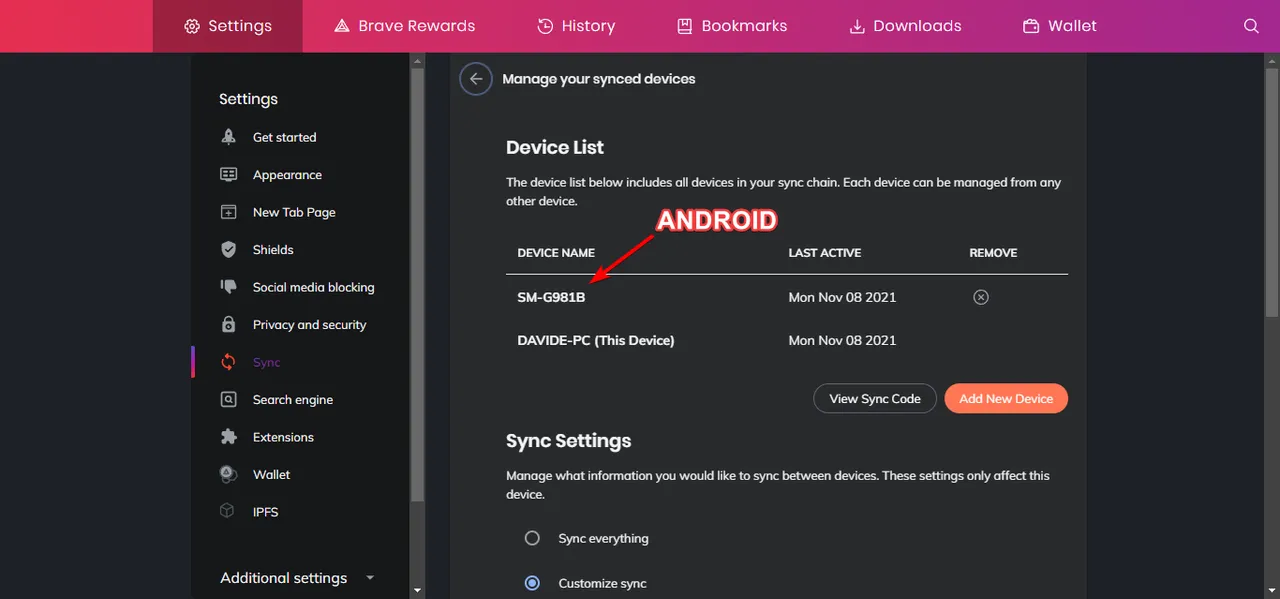This screenshot has height=599, width=1280.
Task: Click the Sync arrows icon in sidebar
Action: tap(228, 362)
